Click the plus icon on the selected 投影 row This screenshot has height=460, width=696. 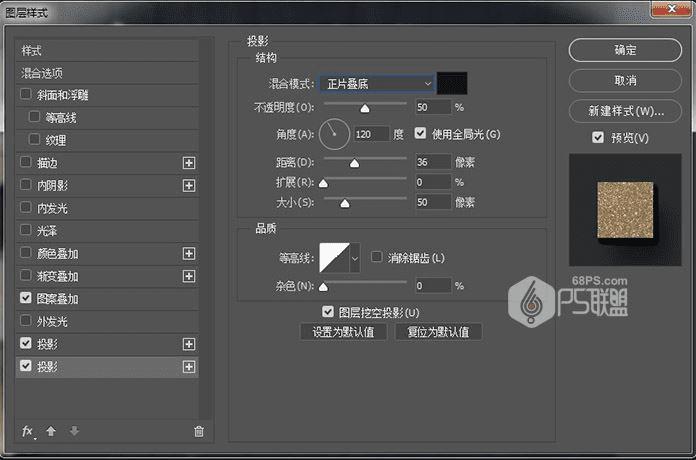coord(189,367)
